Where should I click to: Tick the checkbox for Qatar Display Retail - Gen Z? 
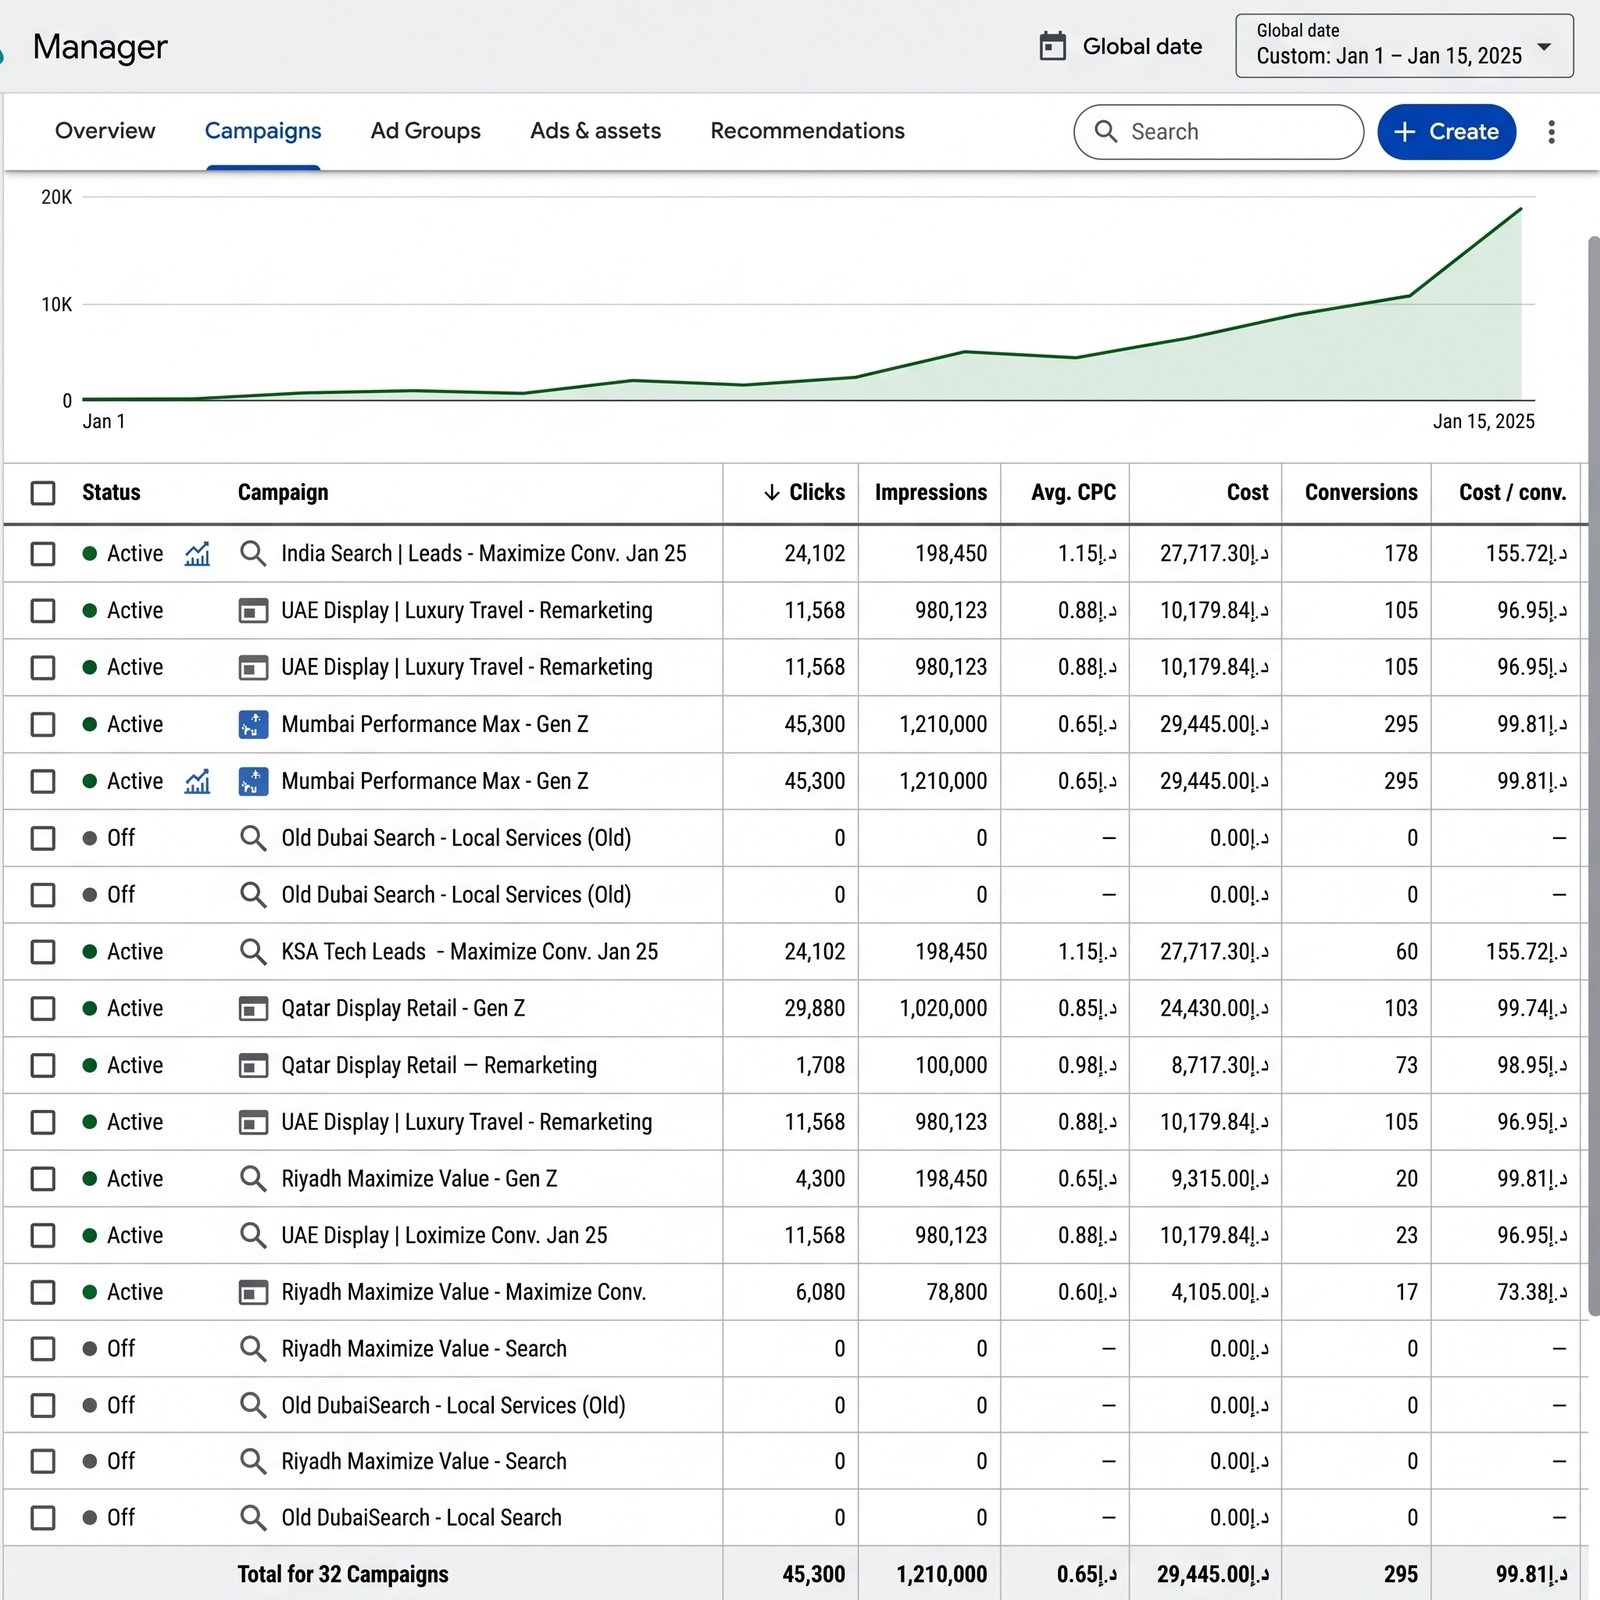(x=43, y=1008)
